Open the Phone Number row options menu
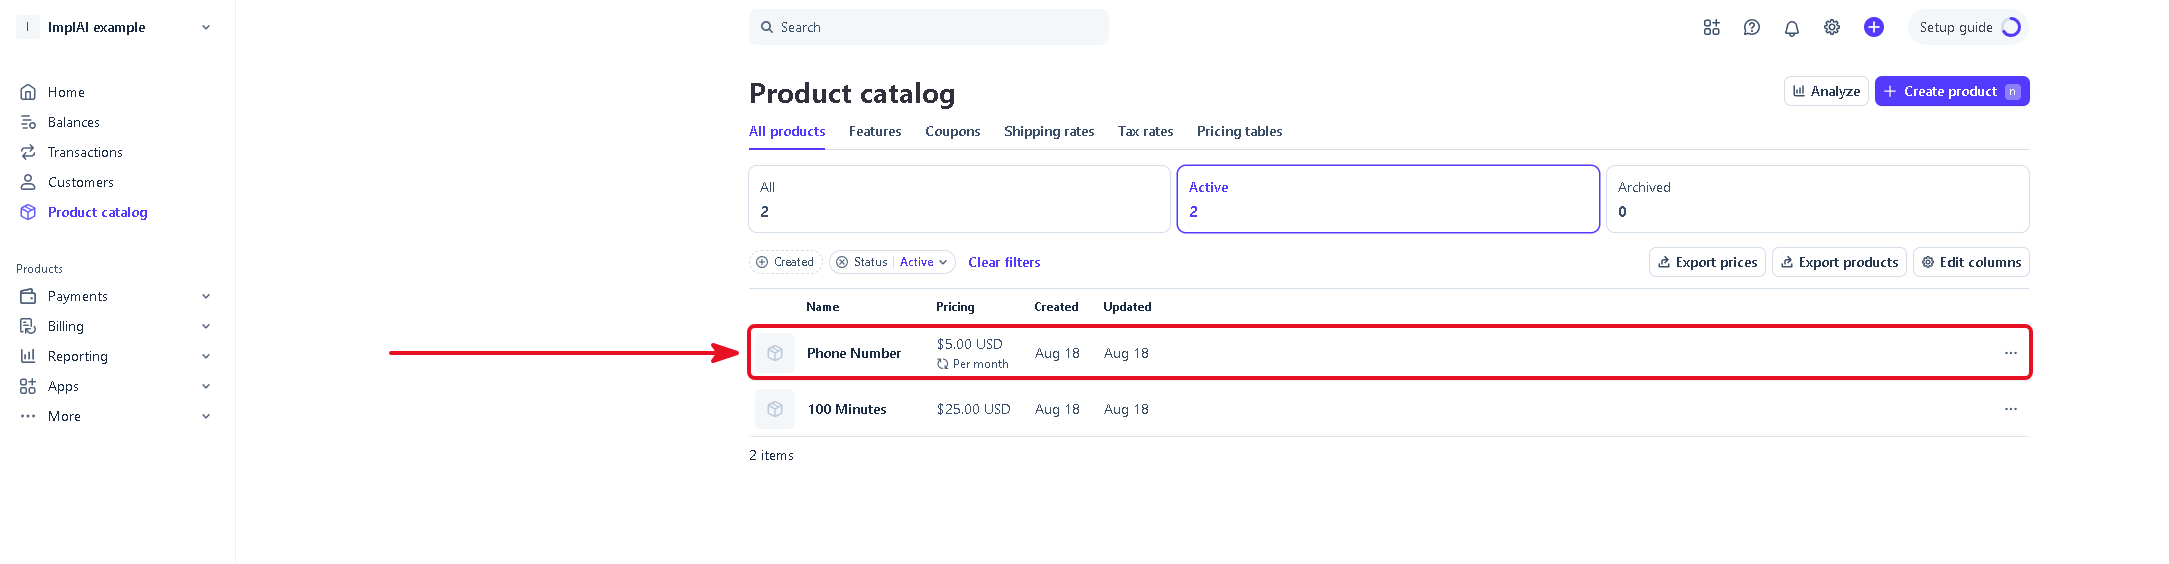2169x564 pixels. [2010, 353]
